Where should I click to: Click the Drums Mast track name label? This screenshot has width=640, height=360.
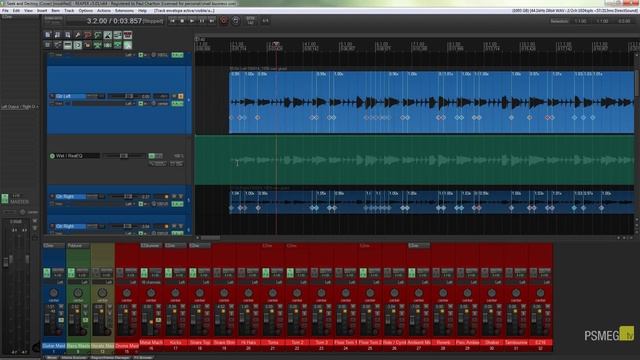(127, 346)
